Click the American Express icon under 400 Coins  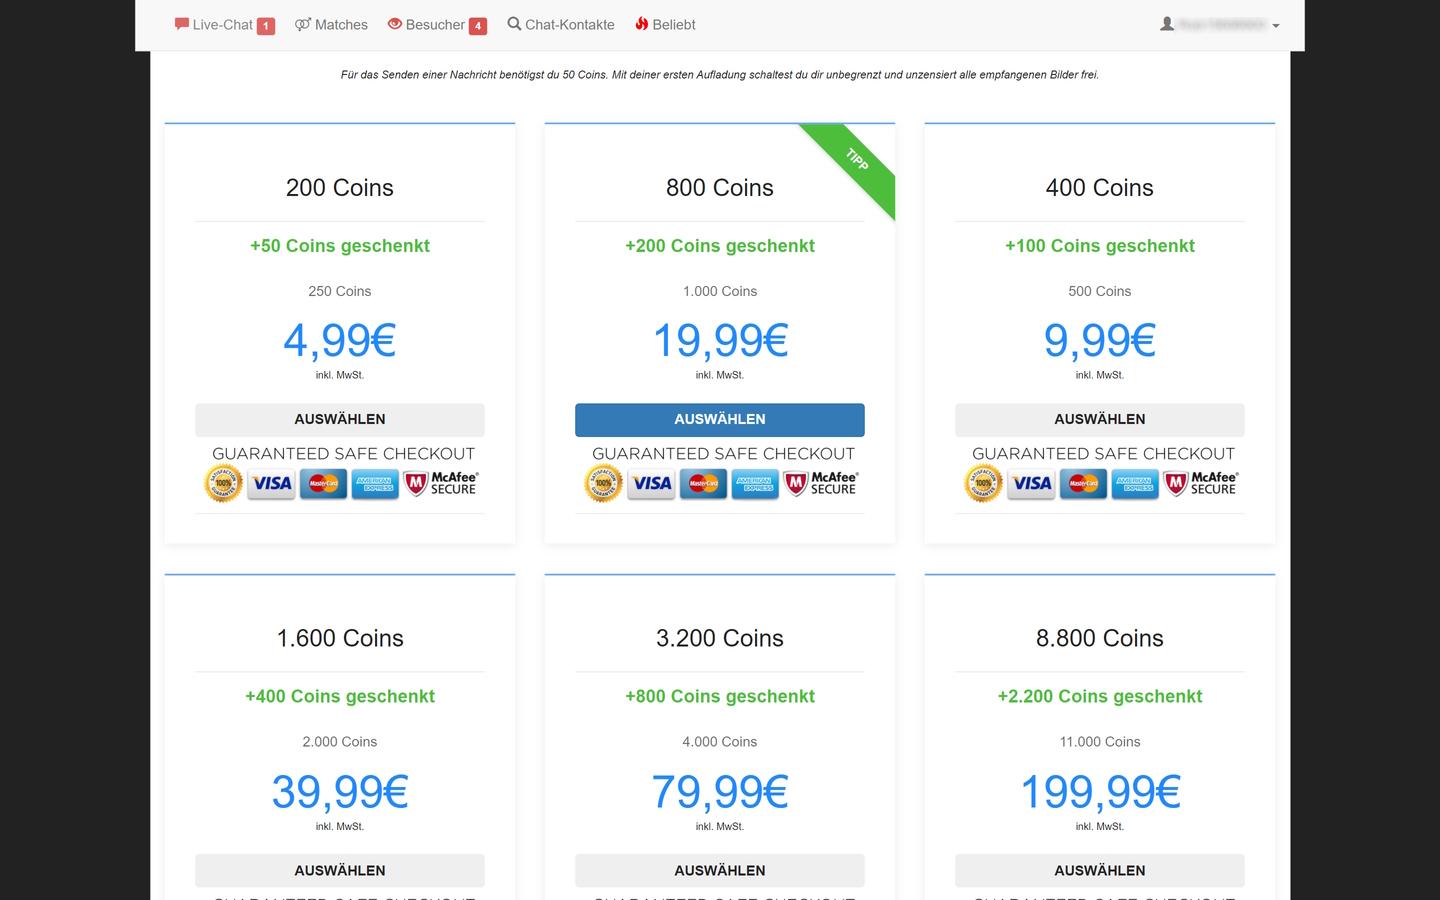(x=1135, y=483)
